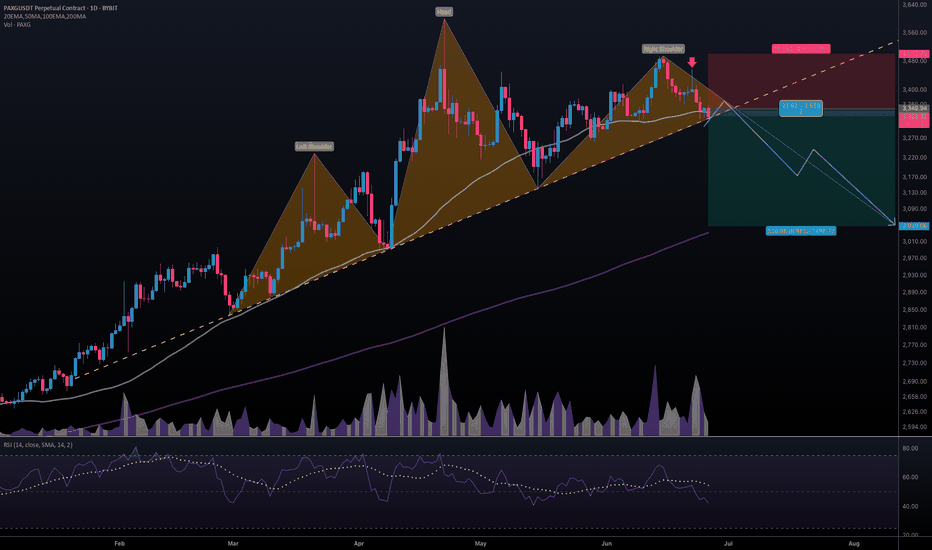Screen dimensions: 932x550
Task: Select the Right Shoulder label
Action: (663, 49)
